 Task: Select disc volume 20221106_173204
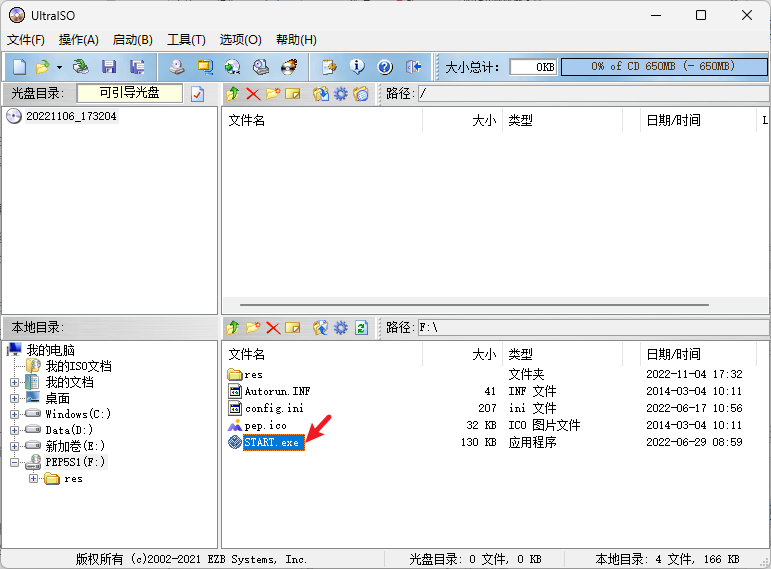[x=71, y=117]
